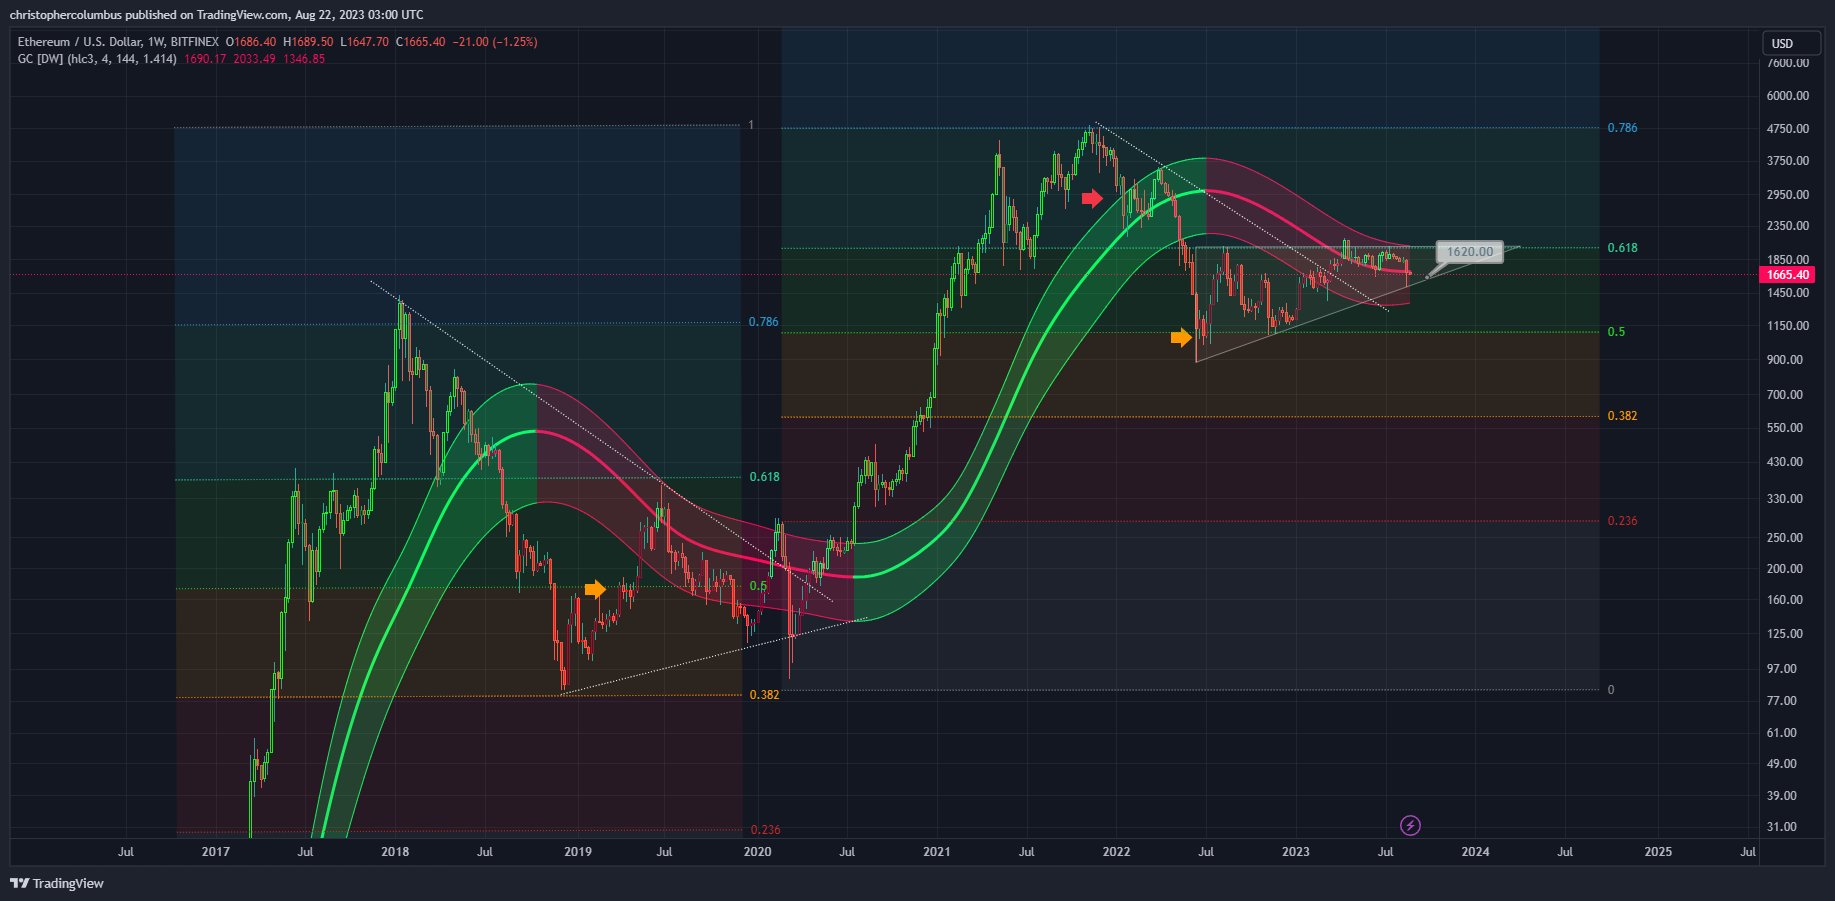The height and width of the screenshot is (901, 1835).
Task: Click the publisher header line text
Action: [x=216, y=15]
